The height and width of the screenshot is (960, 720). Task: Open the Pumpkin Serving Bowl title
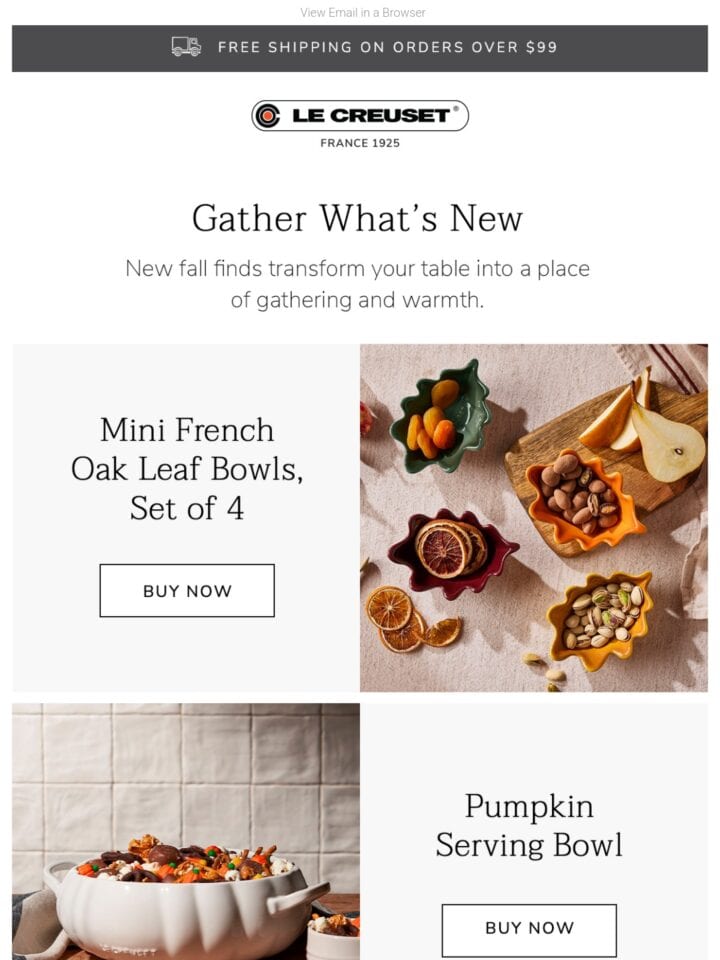pyautogui.click(x=529, y=825)
